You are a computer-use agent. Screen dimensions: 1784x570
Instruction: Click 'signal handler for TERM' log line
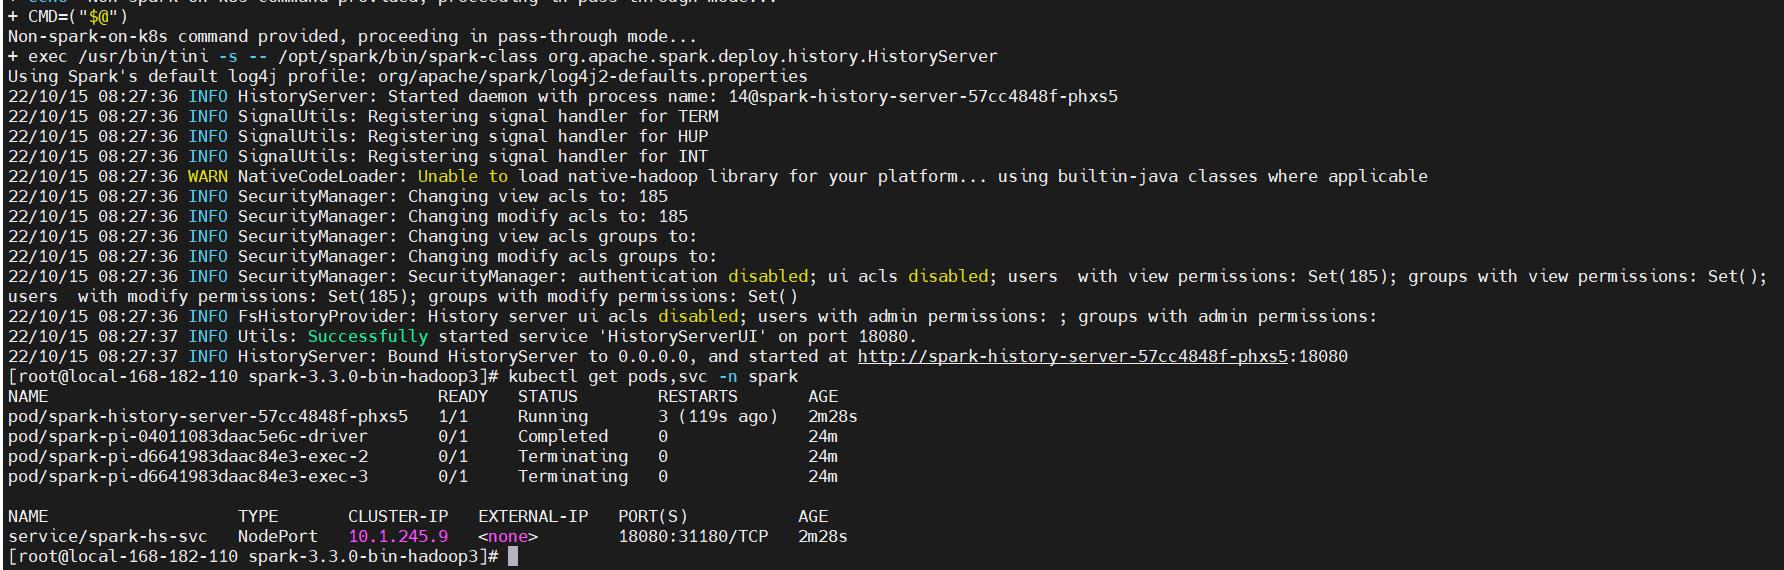tap(363, 116)
